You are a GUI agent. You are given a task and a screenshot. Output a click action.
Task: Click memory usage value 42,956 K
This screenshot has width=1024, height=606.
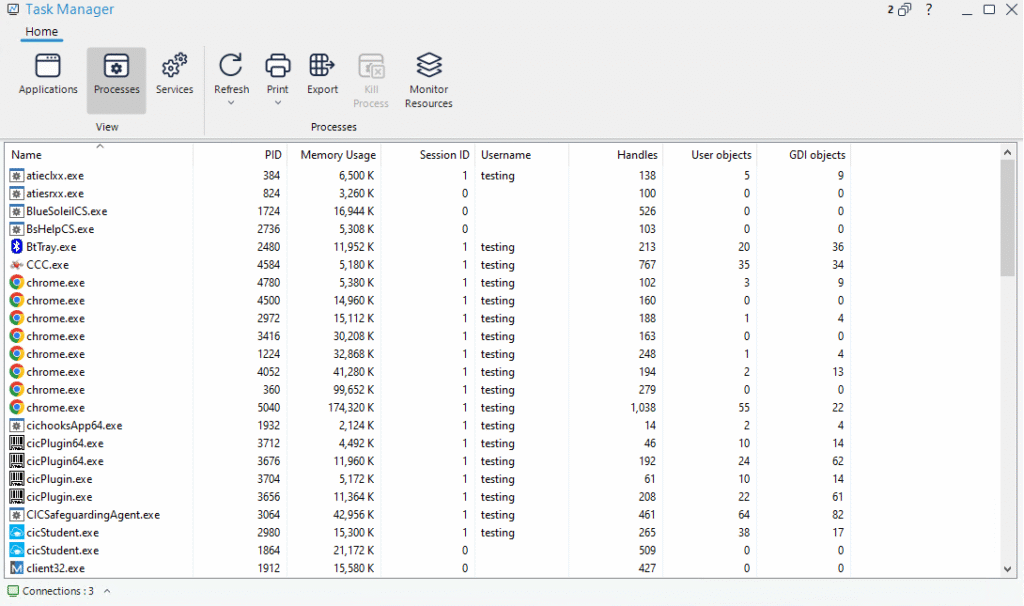coord(353,515)
